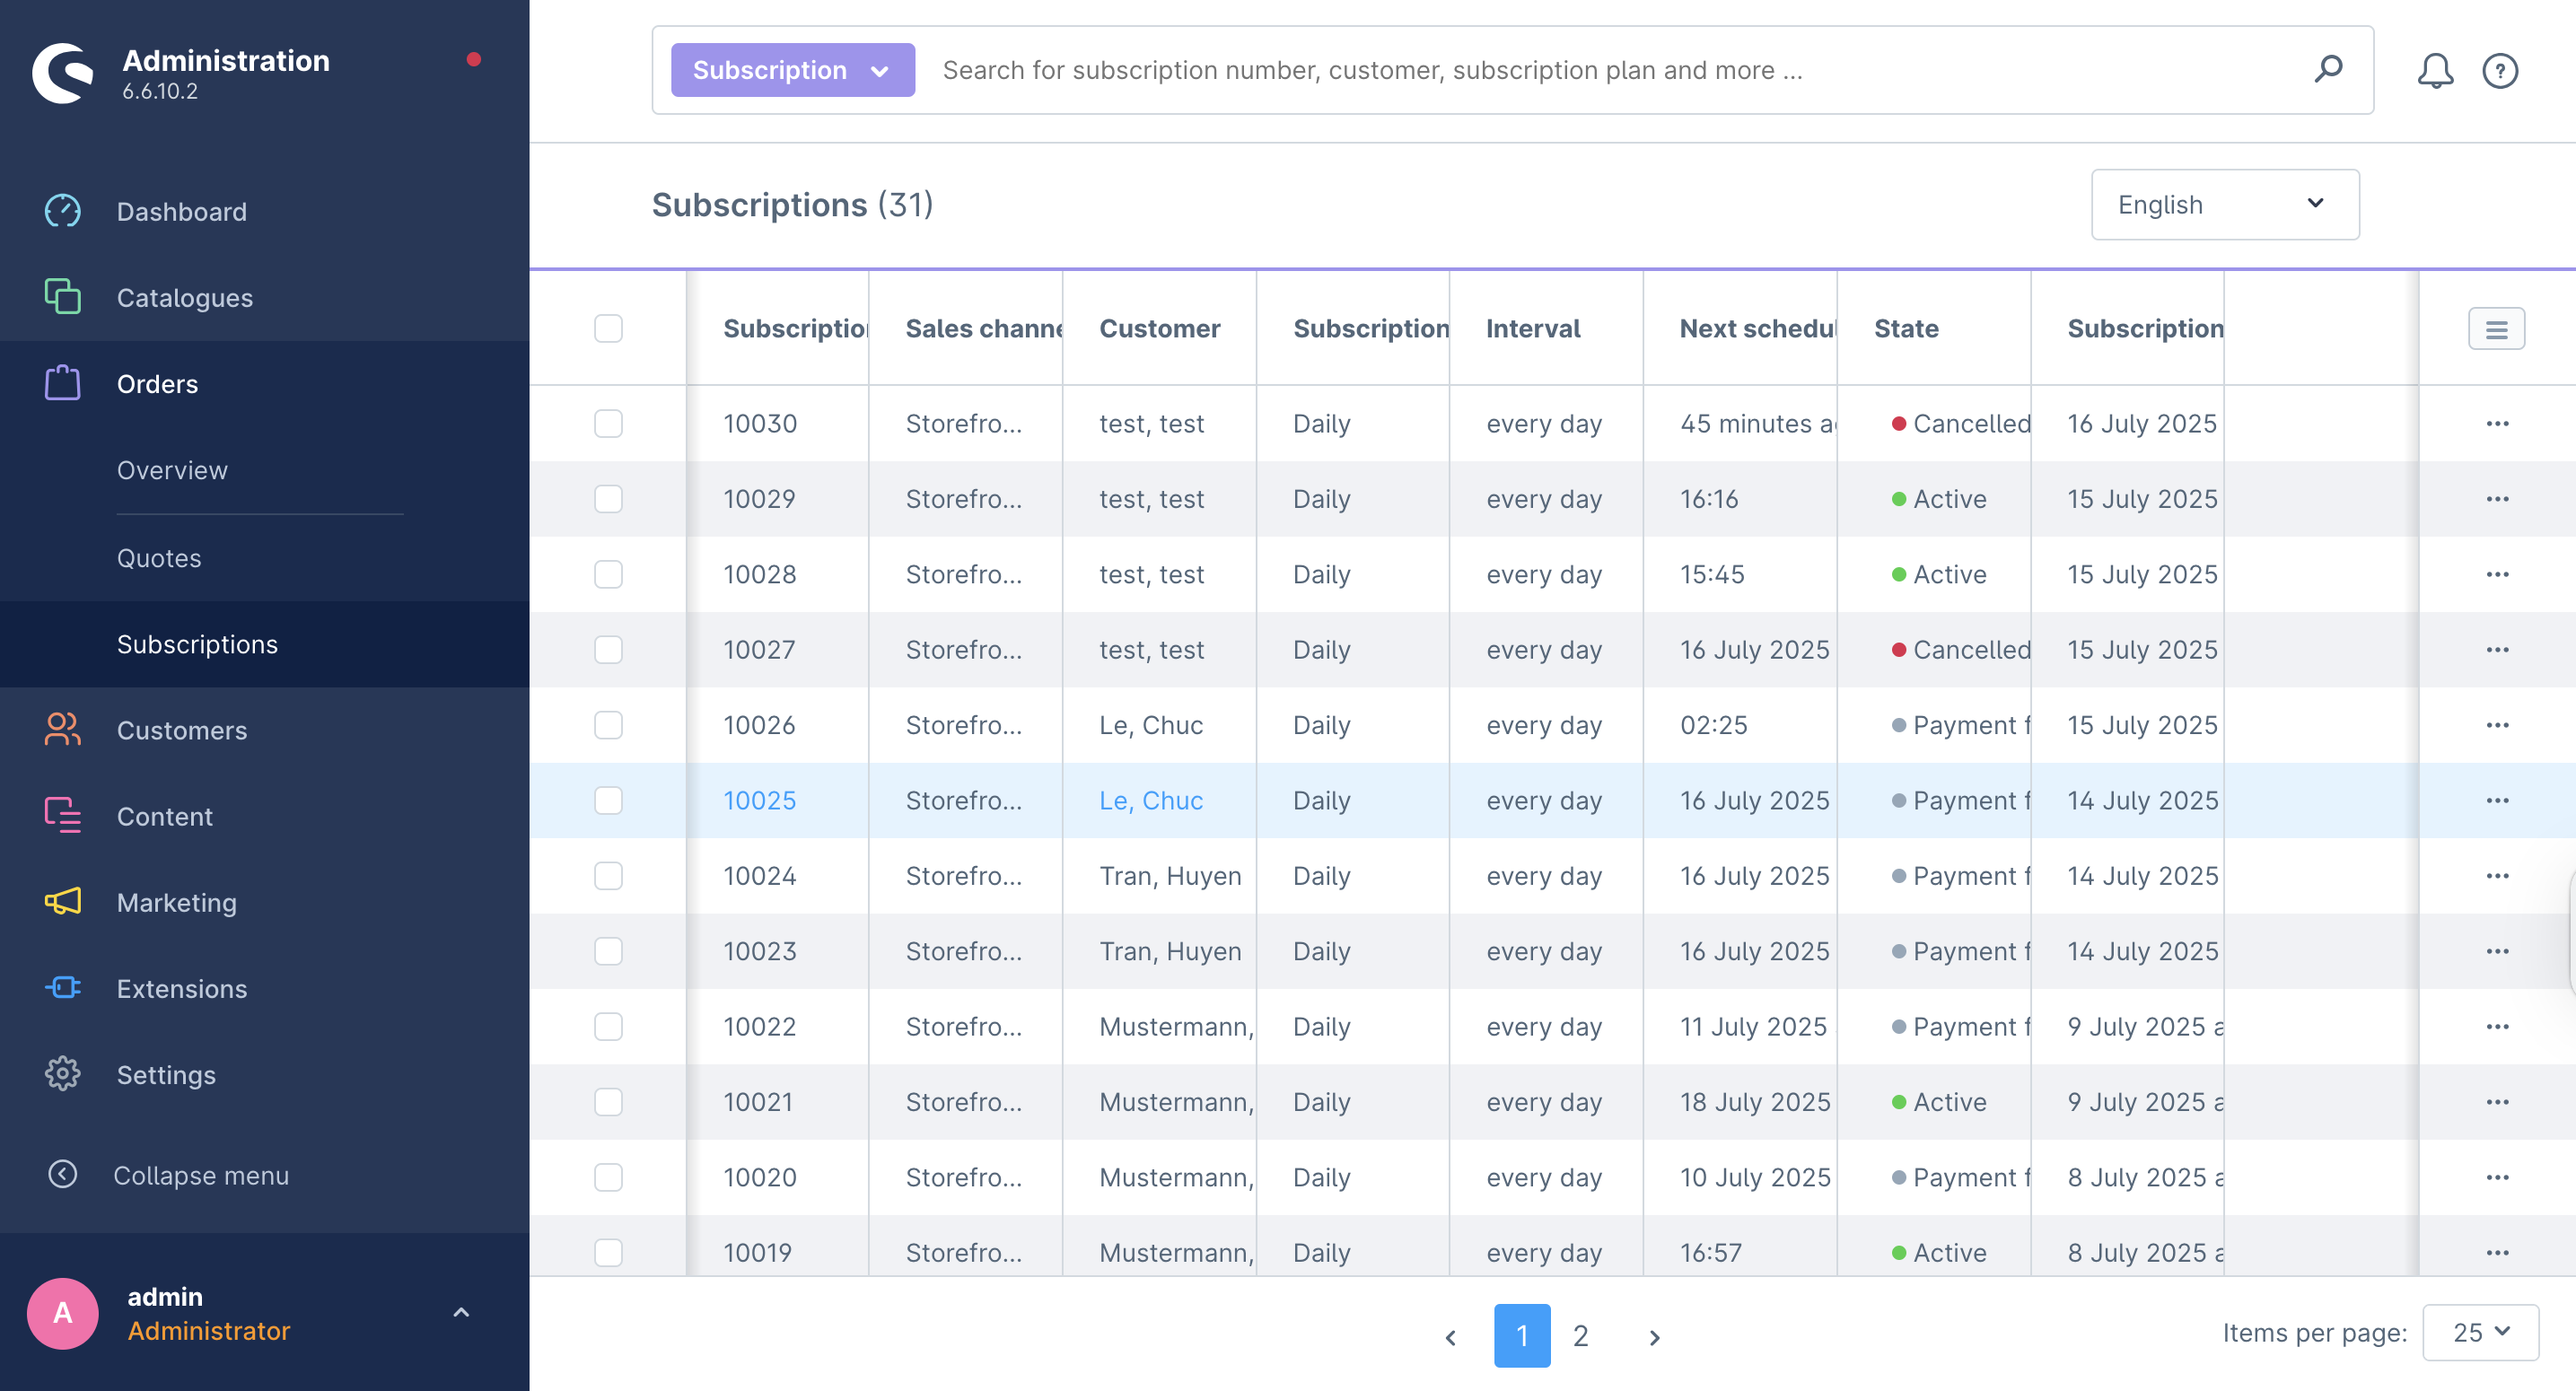
Task: Click the Marketing megaphone icon
Action: [x=62, y=902]
